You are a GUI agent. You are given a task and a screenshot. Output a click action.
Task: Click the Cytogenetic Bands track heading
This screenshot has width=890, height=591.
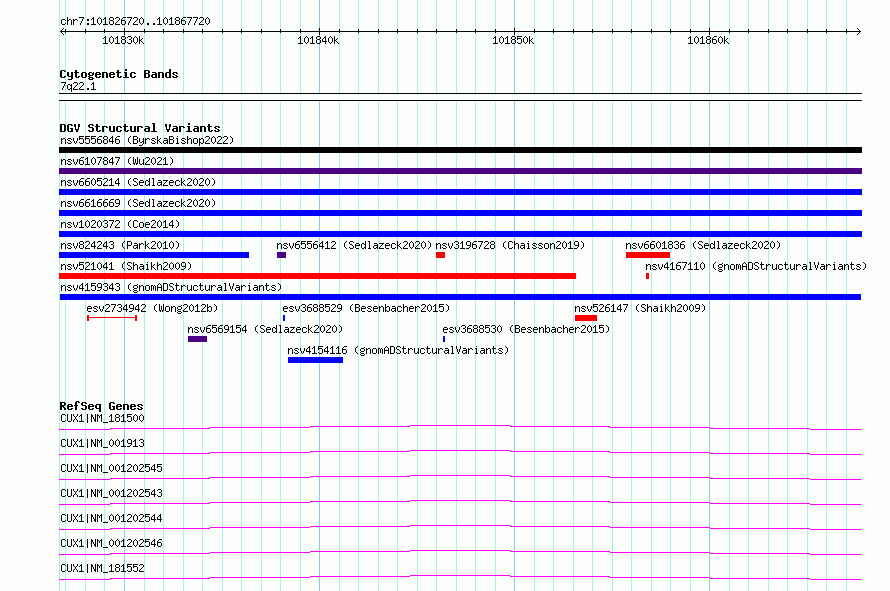[119, 74]
